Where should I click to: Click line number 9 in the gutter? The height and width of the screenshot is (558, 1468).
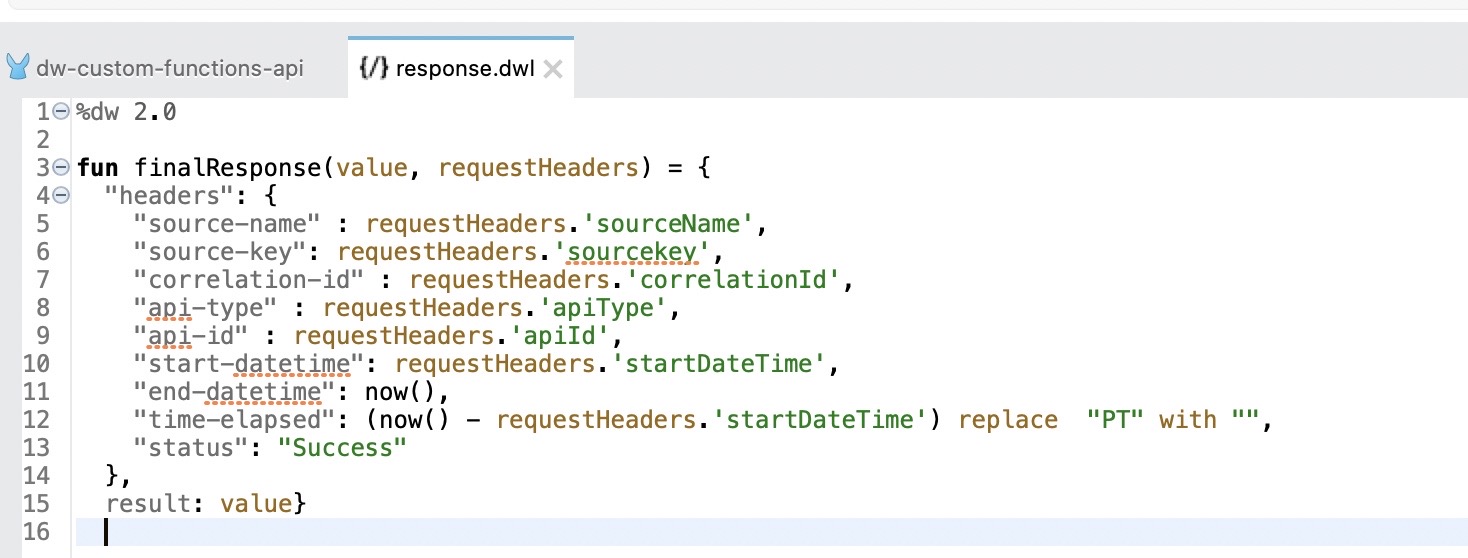coord(42,336)
